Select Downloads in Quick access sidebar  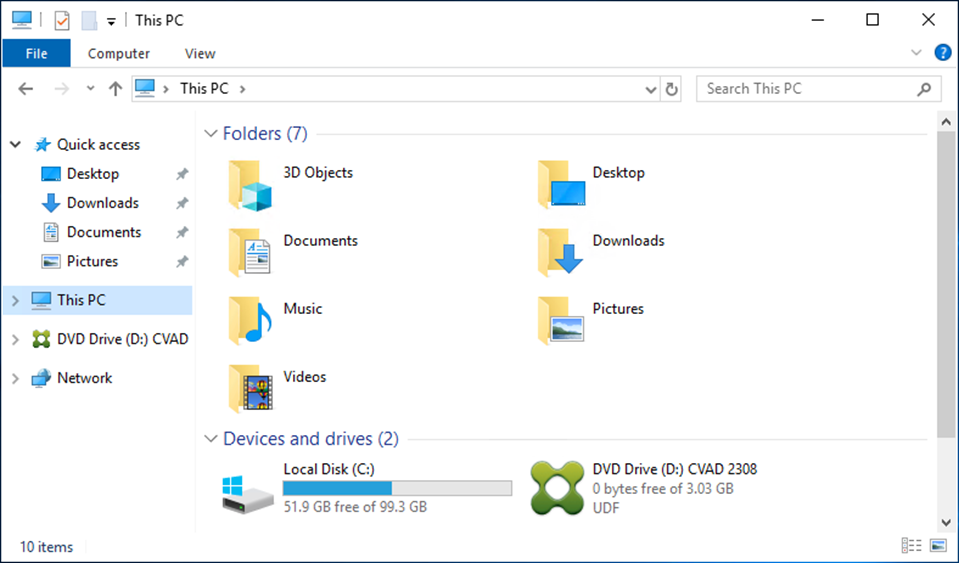point(102,203)
